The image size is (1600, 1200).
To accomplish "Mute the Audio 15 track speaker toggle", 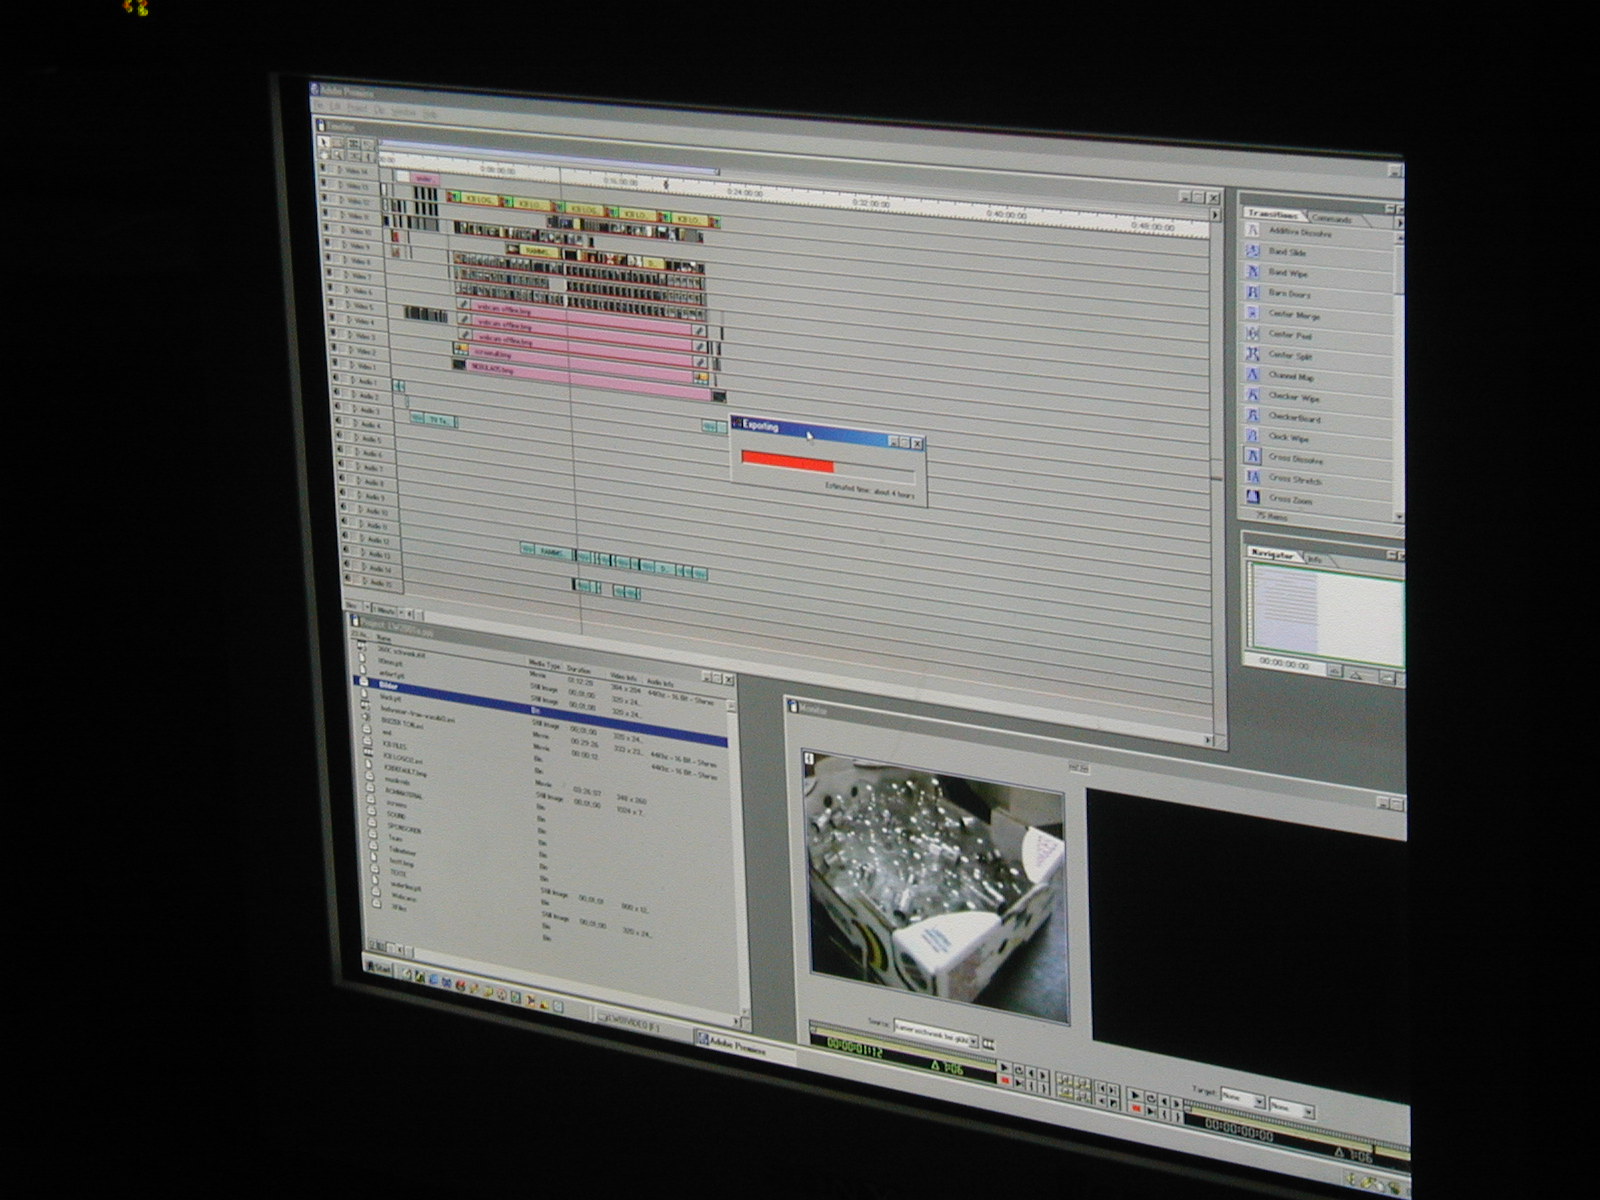I will pos(347,576).
